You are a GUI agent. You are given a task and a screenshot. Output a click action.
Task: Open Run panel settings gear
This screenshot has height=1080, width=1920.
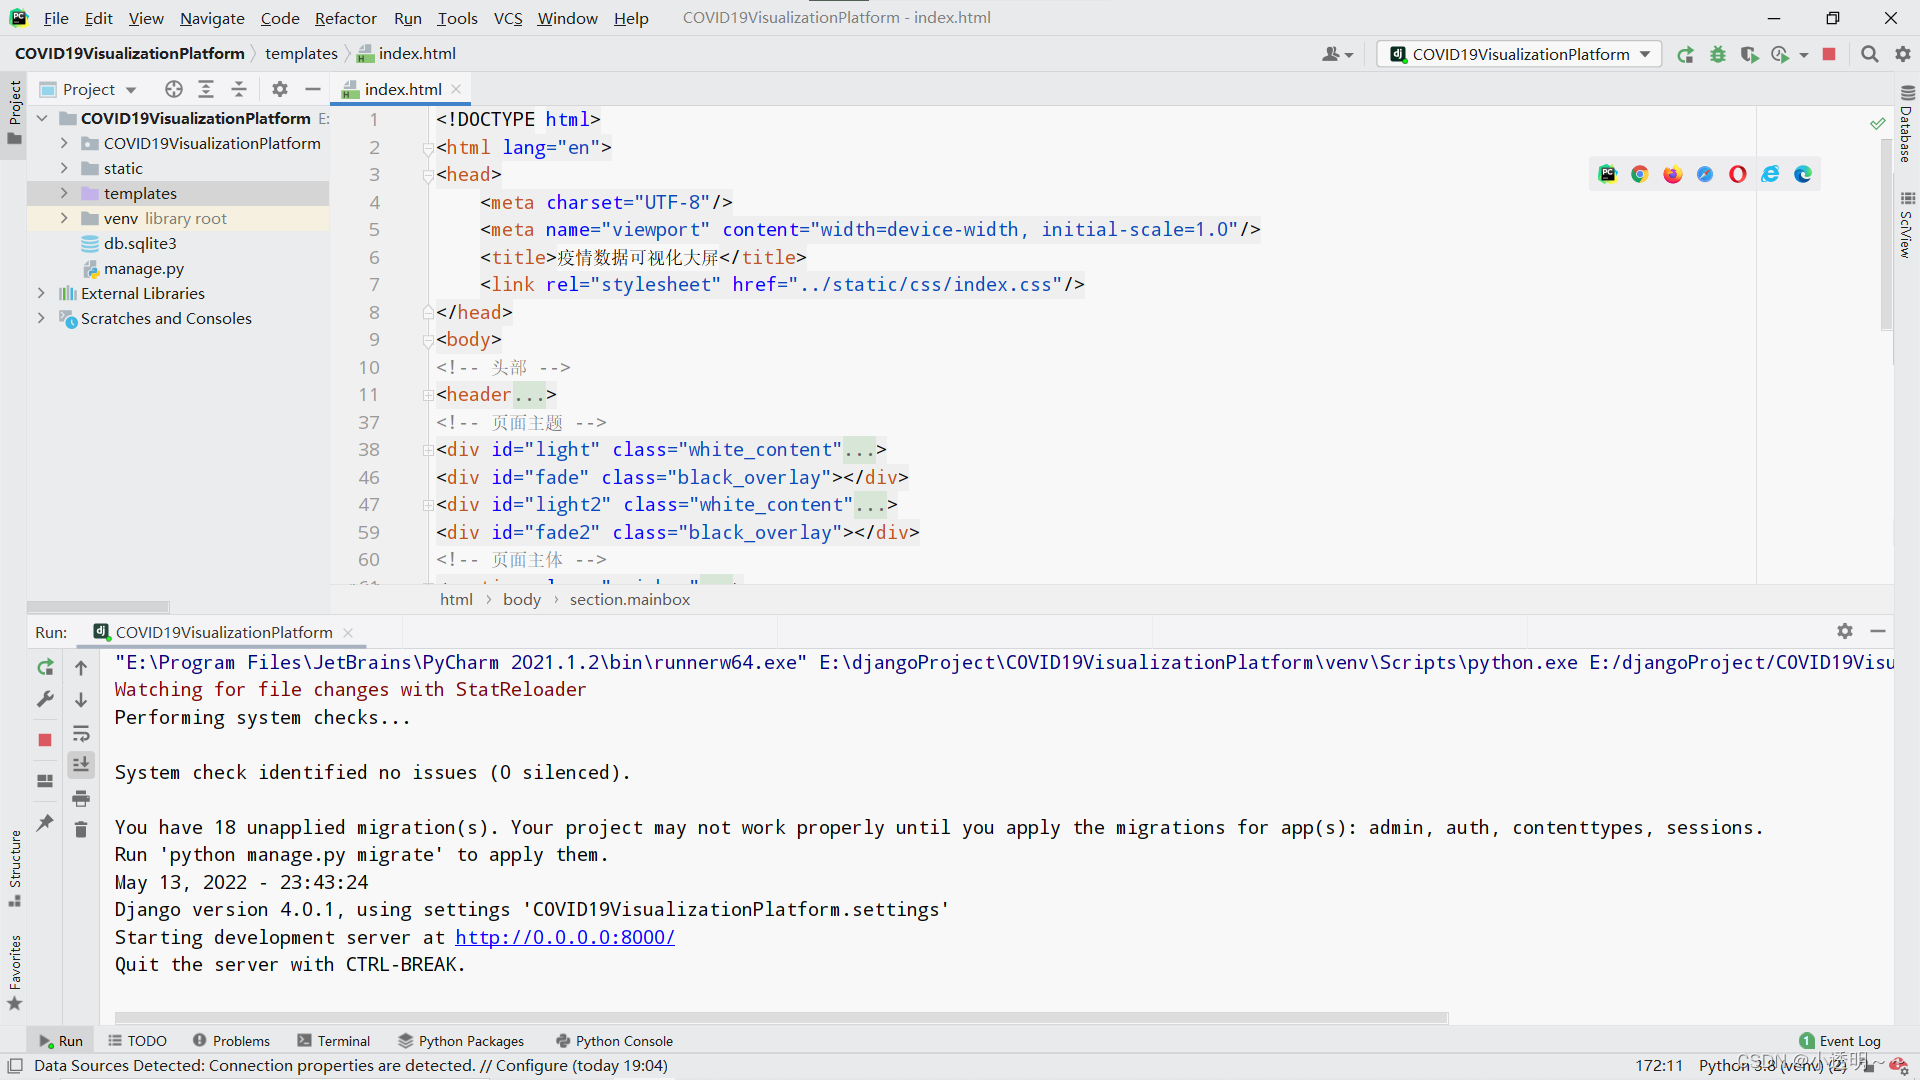pos(1845,631)
